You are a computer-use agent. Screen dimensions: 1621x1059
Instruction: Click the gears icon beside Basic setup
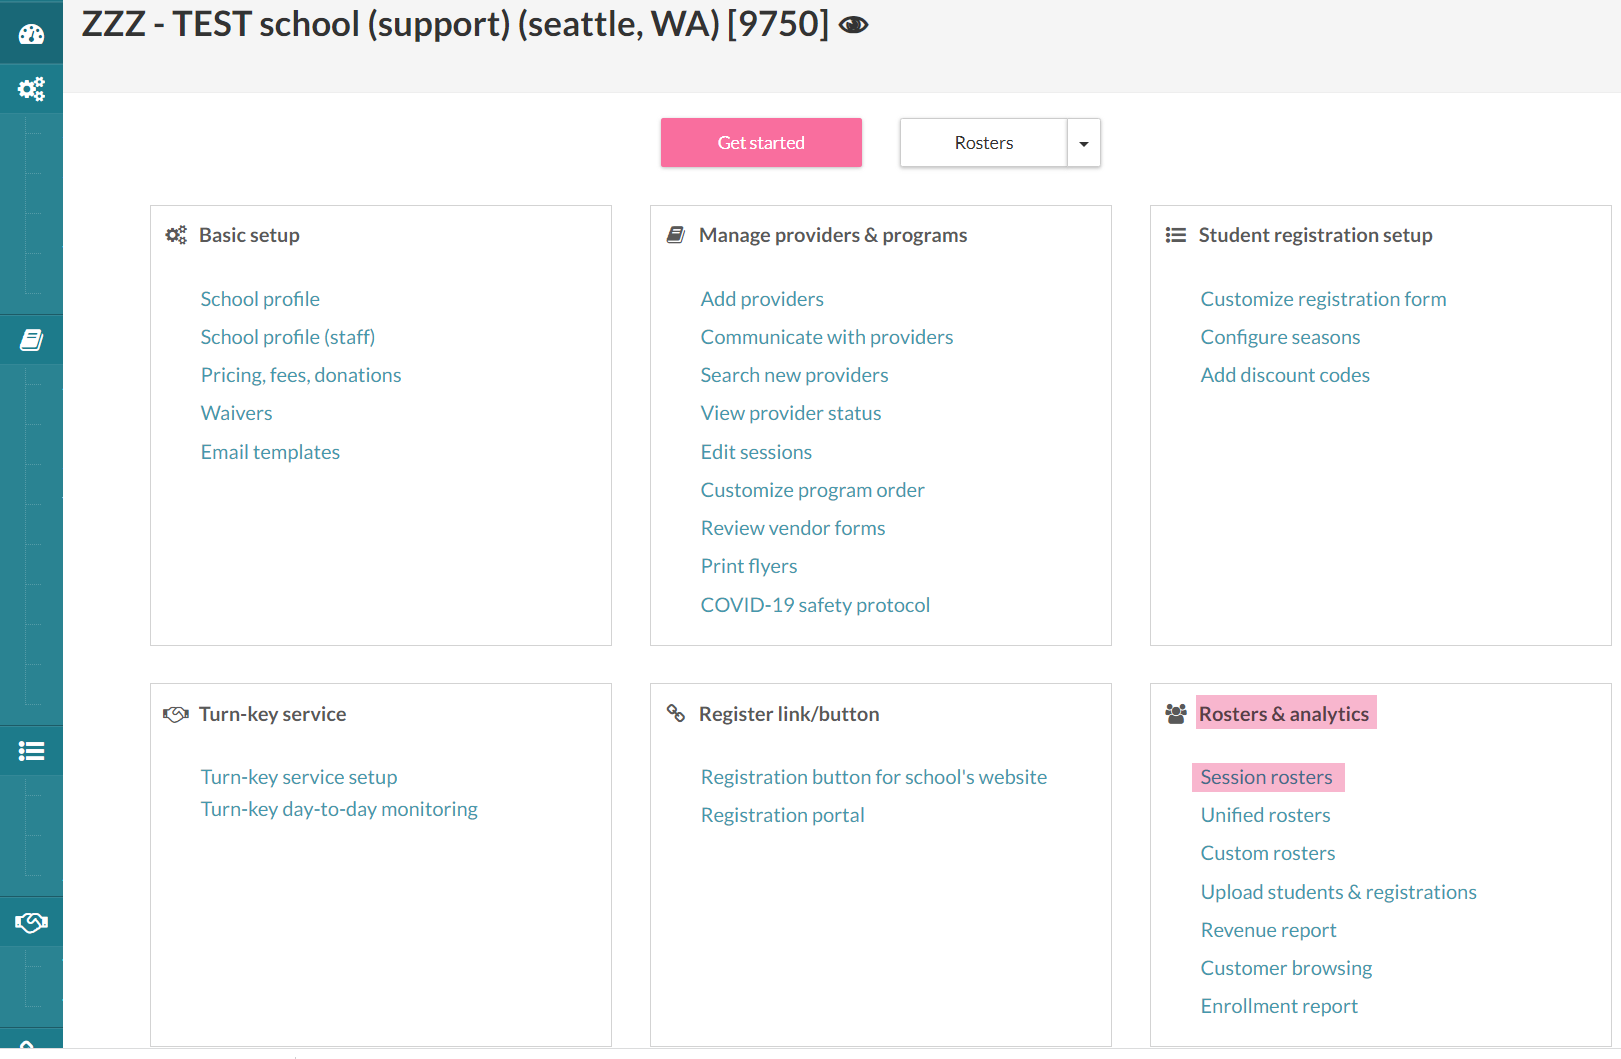[x=176, y=235]
